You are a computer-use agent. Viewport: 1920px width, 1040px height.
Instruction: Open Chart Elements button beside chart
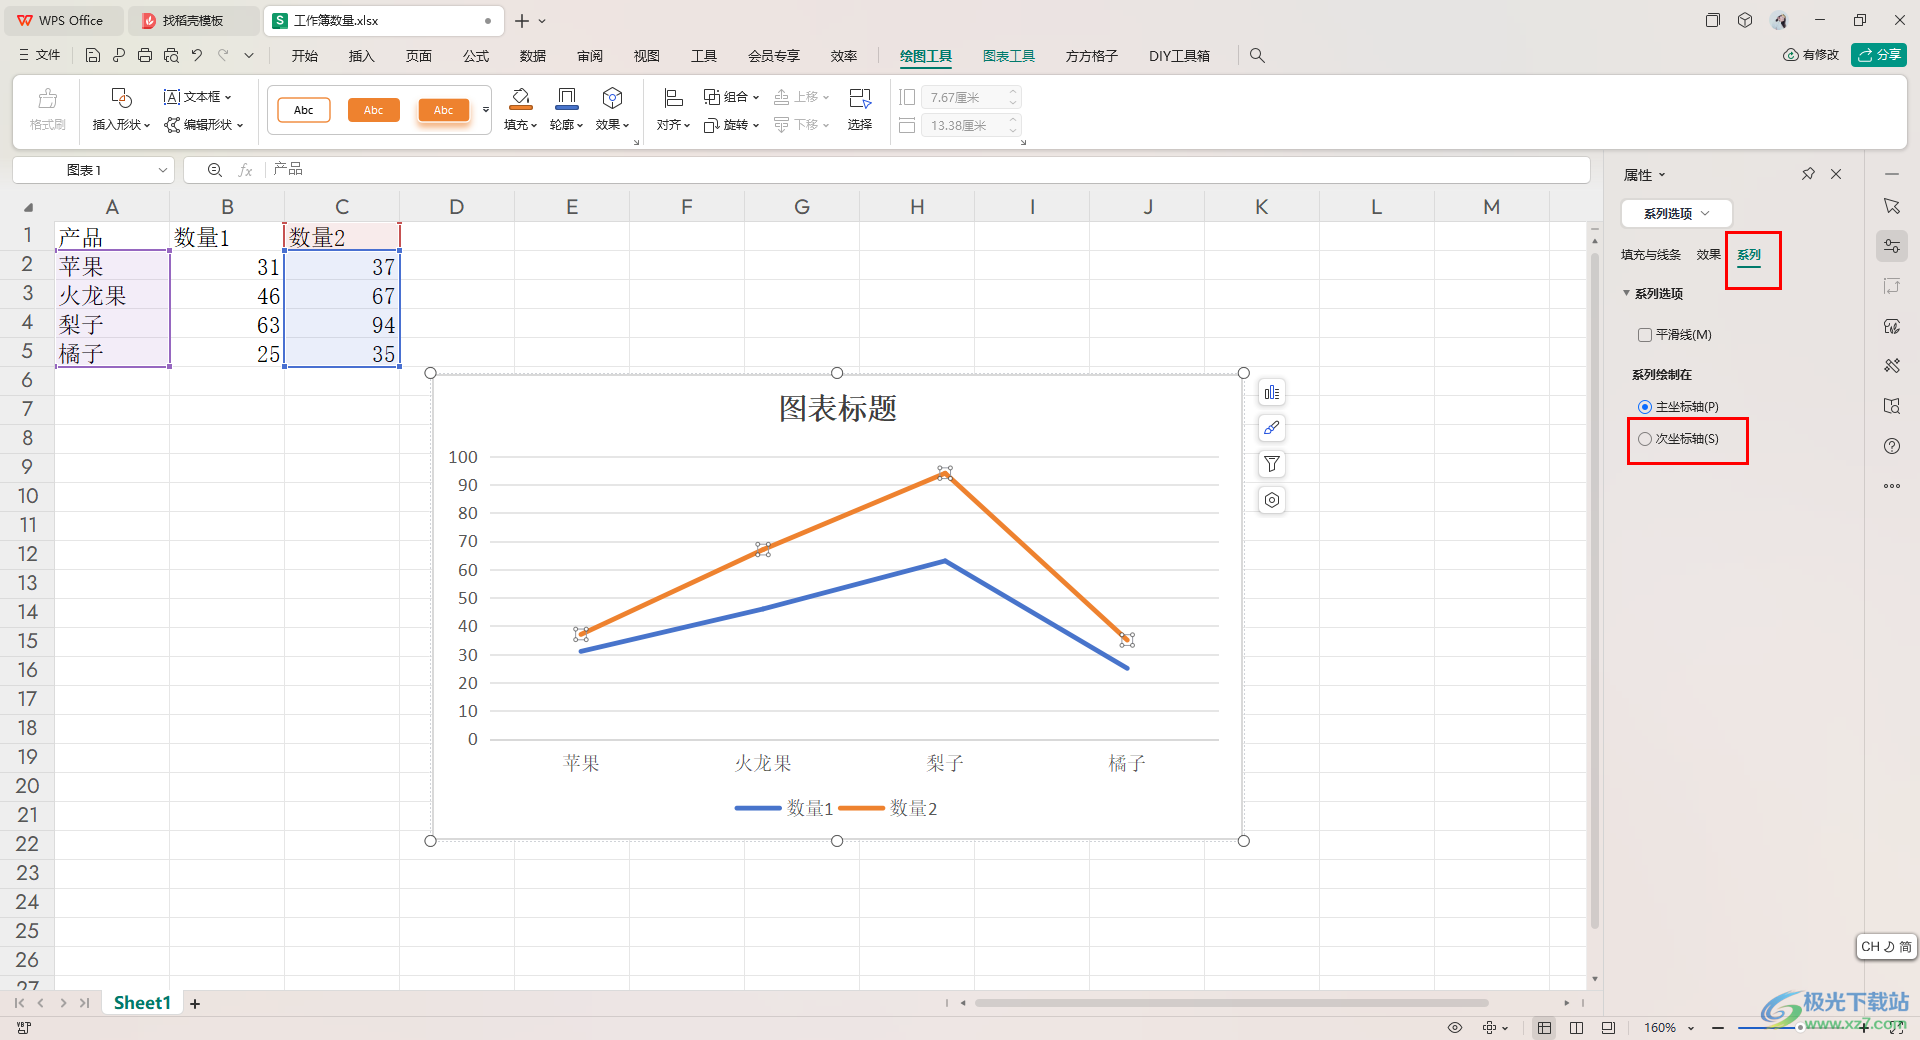pyautogui.click(x=1272, y=393)
